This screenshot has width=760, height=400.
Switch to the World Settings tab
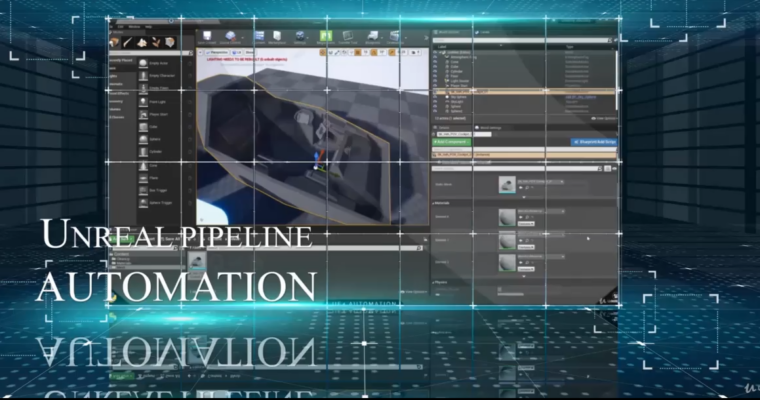[x=490, y=128]
